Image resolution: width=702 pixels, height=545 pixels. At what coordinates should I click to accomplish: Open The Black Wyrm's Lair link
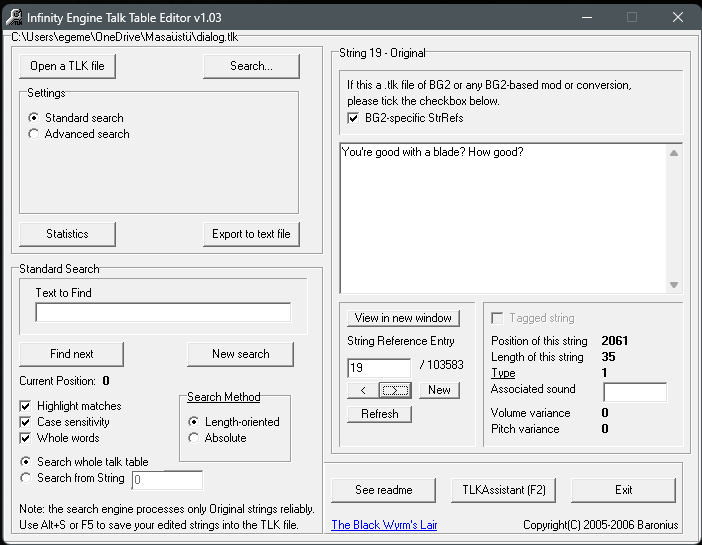(x=384, y=525)
